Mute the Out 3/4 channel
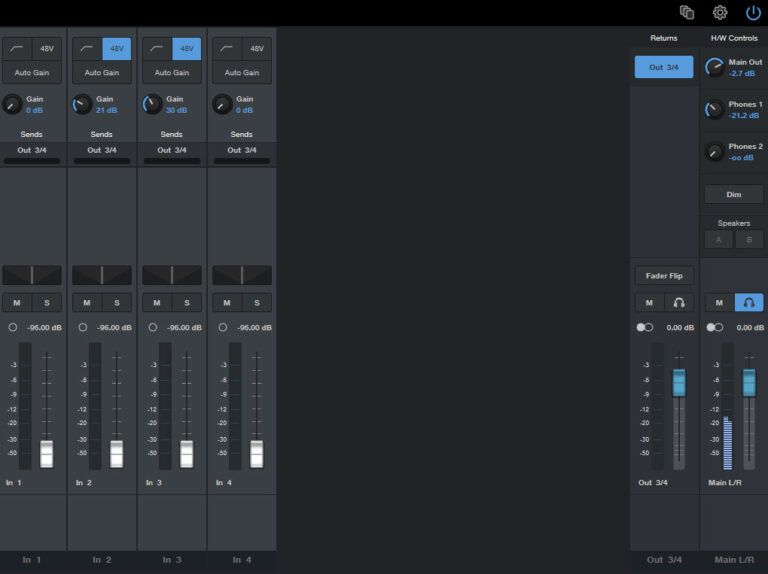768x574 pixels. (649, 303)
